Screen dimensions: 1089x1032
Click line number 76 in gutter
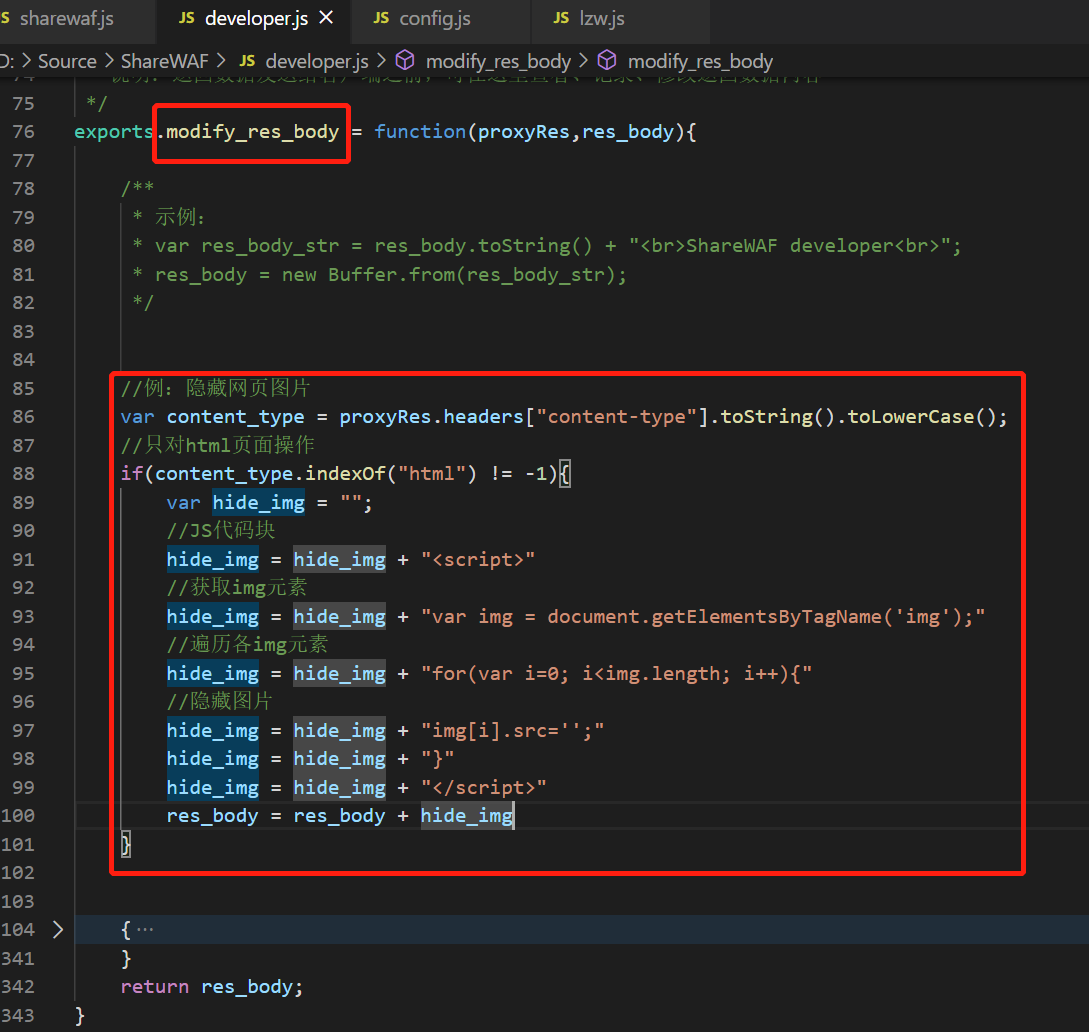pos(23,132)
